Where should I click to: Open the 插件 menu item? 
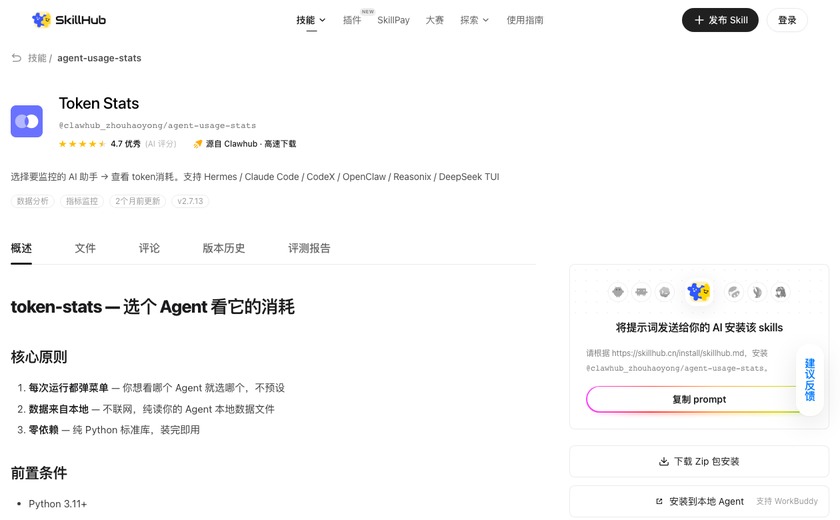[x=352, y=20]
